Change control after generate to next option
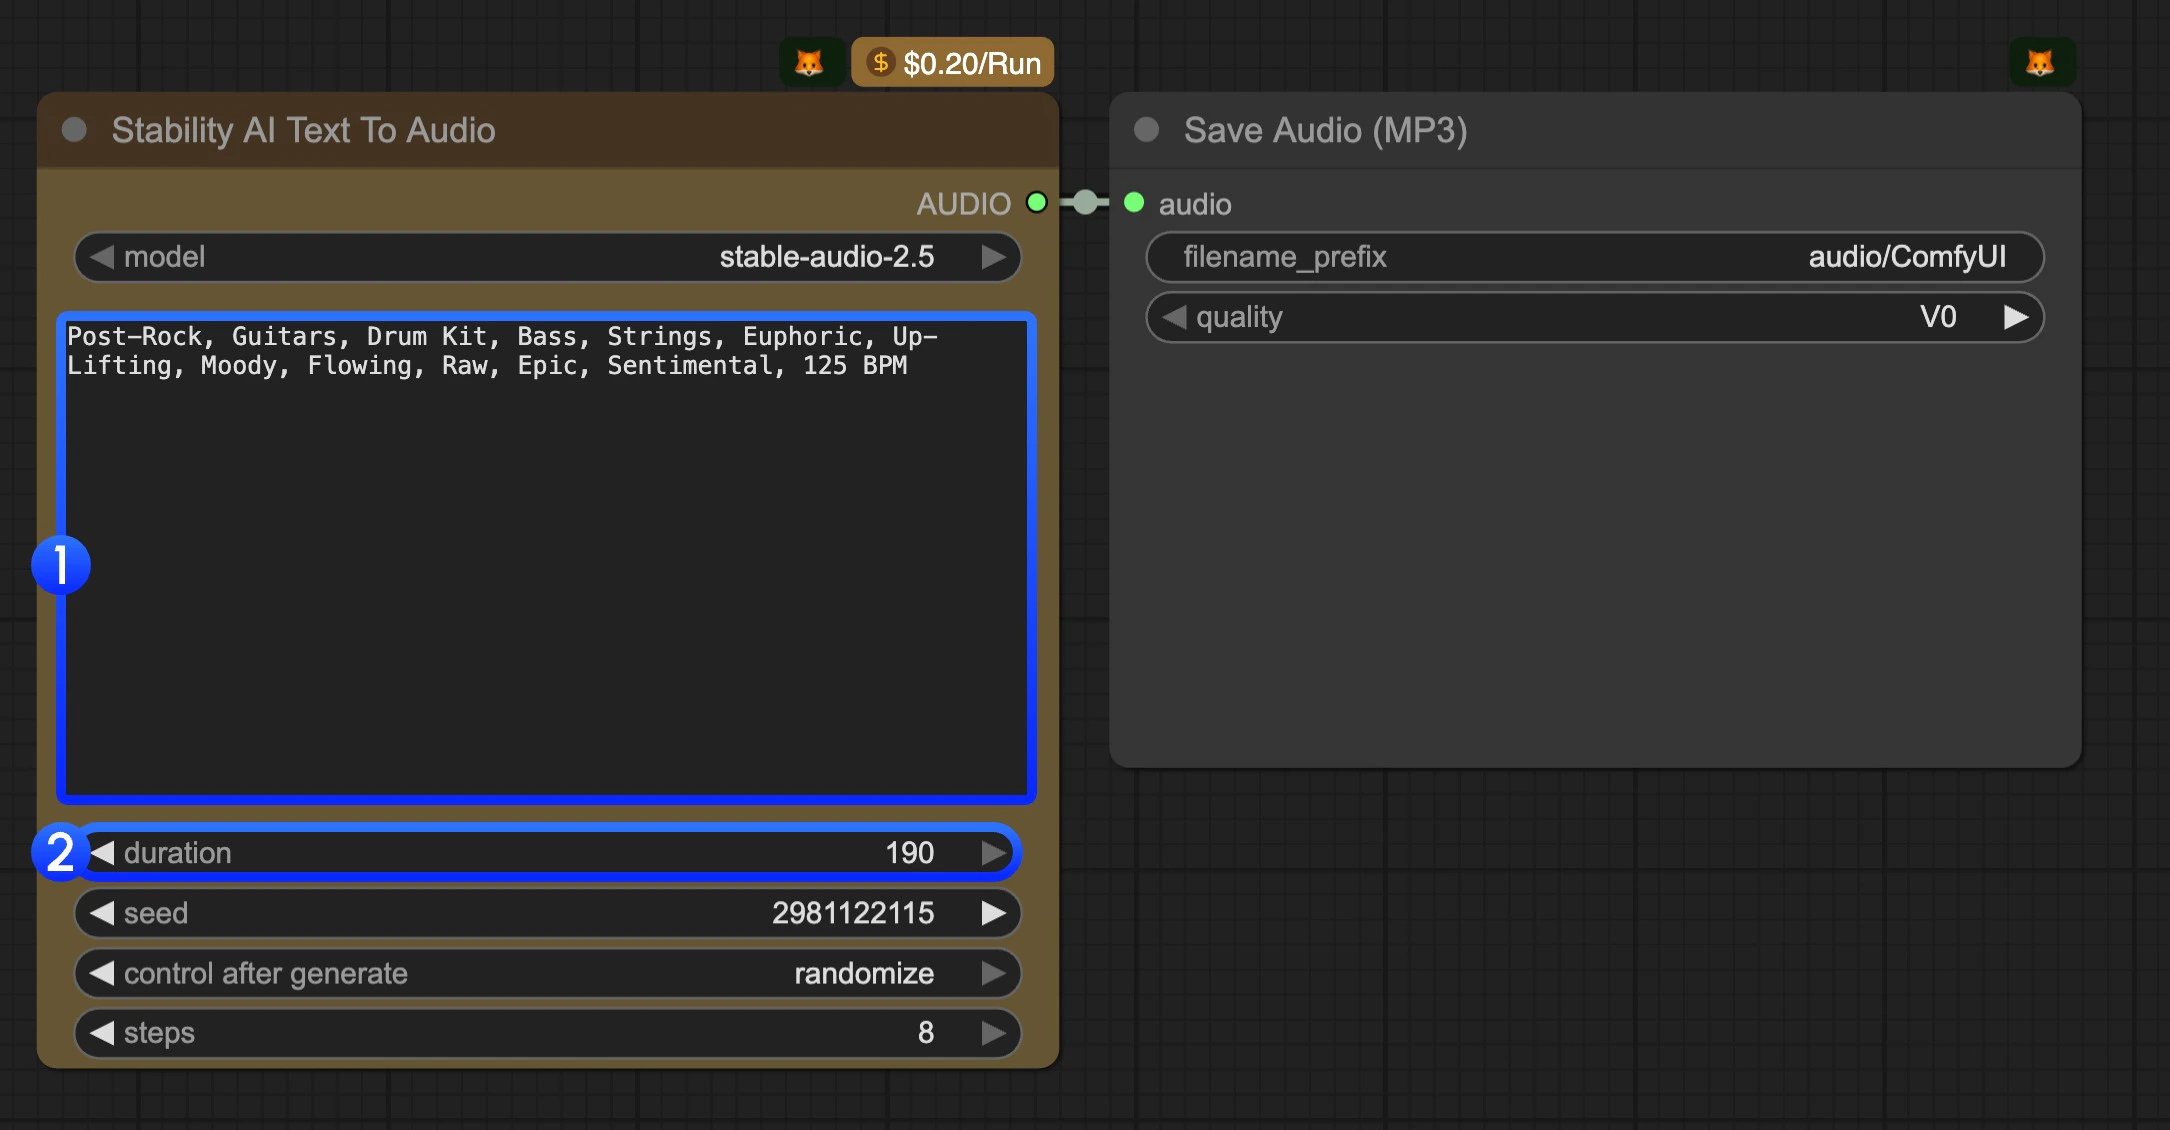The width and height of the screenshot is (2170, 1130). coord(993,973)
